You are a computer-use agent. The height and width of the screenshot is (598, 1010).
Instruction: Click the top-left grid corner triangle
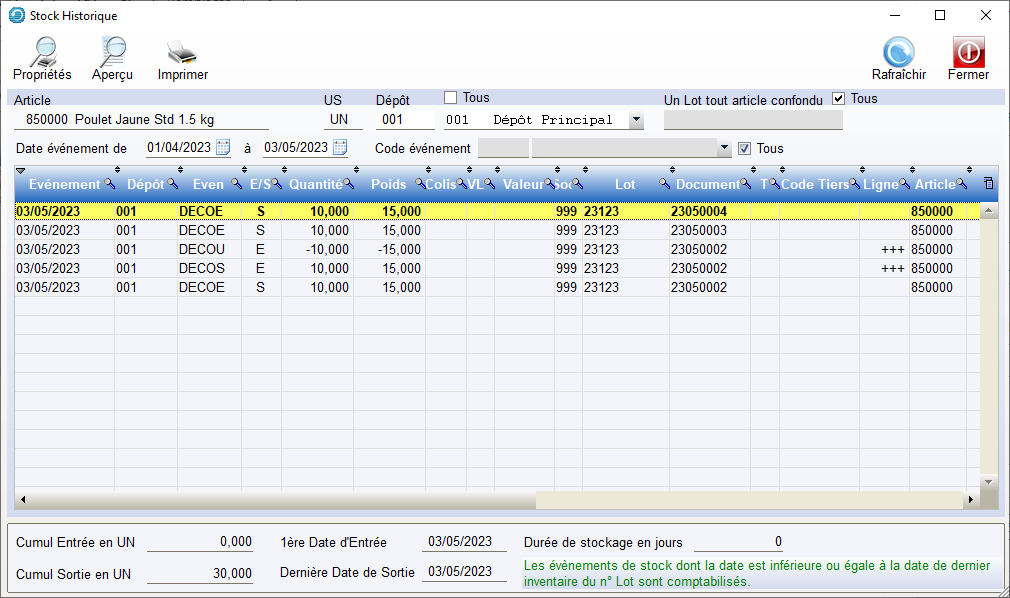pyautogui.click(x=21, y=171)
